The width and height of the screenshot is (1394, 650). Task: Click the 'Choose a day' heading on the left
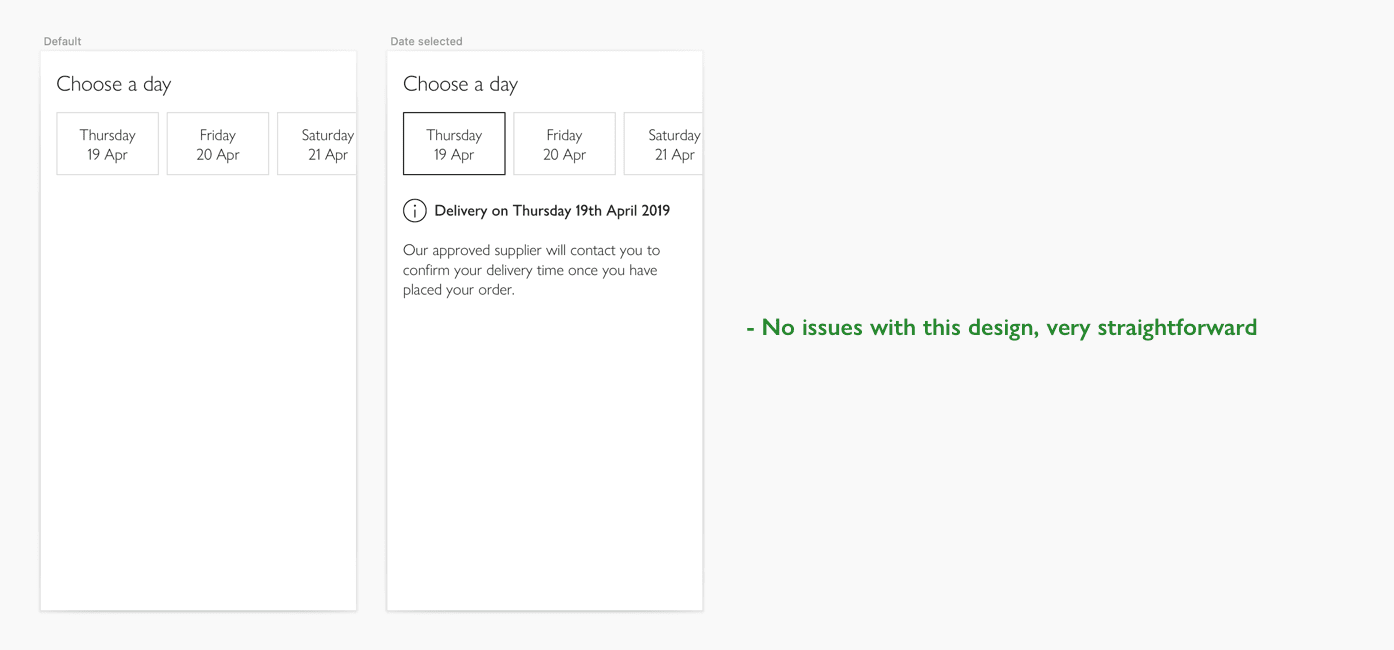pyautogui.click(x=113, y=84)
